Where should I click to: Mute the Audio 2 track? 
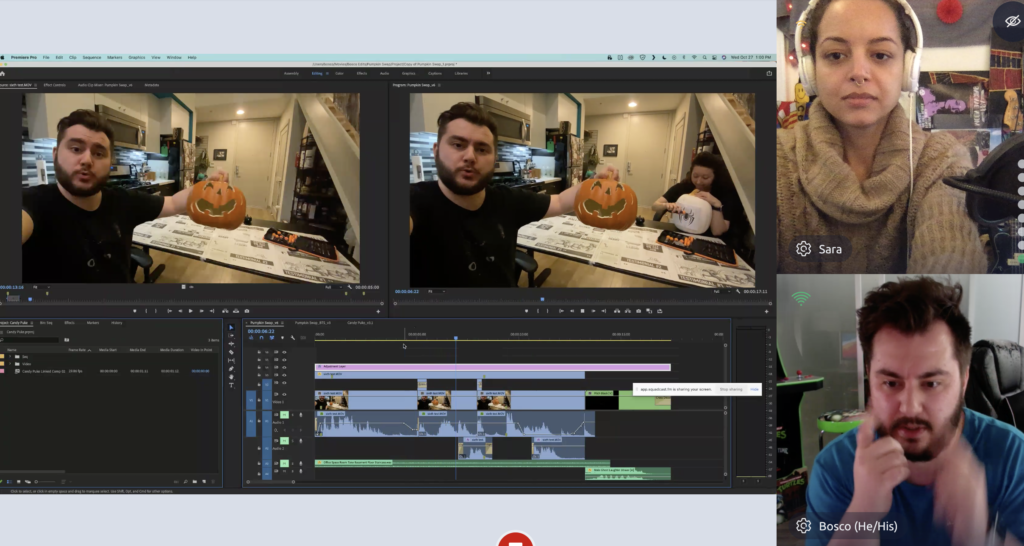point(284,441)
